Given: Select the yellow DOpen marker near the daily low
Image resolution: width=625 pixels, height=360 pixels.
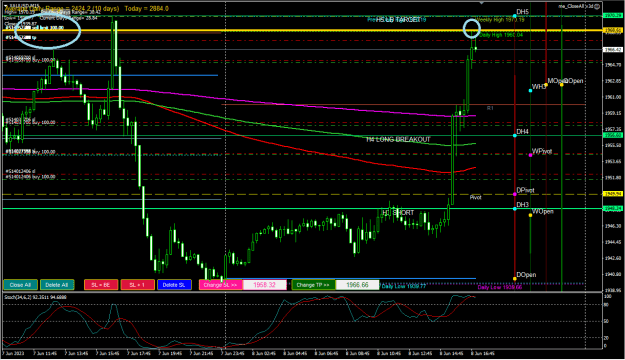Looking at the screenshot, I should pos(515,279).
